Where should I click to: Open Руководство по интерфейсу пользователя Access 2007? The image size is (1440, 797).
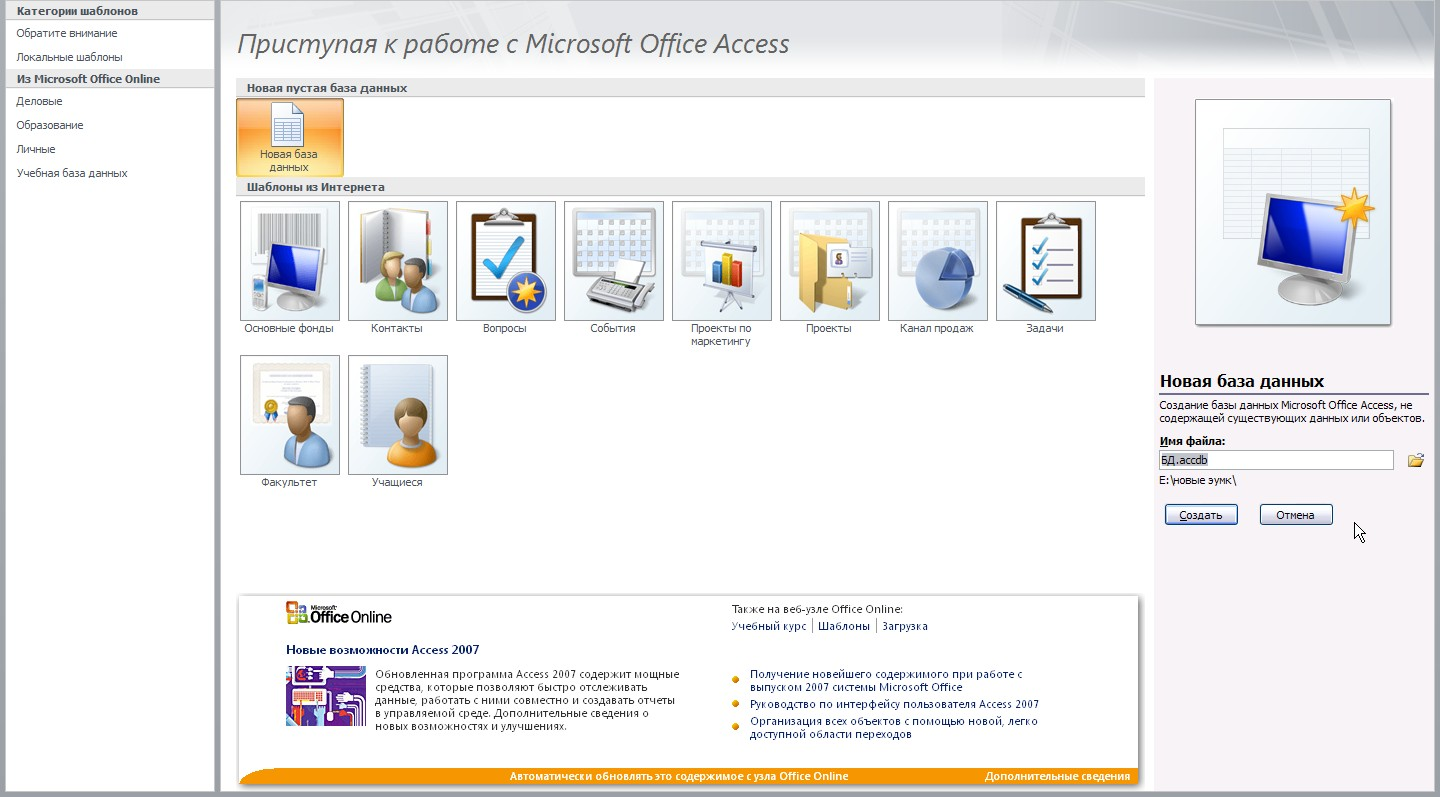[894, 704]
